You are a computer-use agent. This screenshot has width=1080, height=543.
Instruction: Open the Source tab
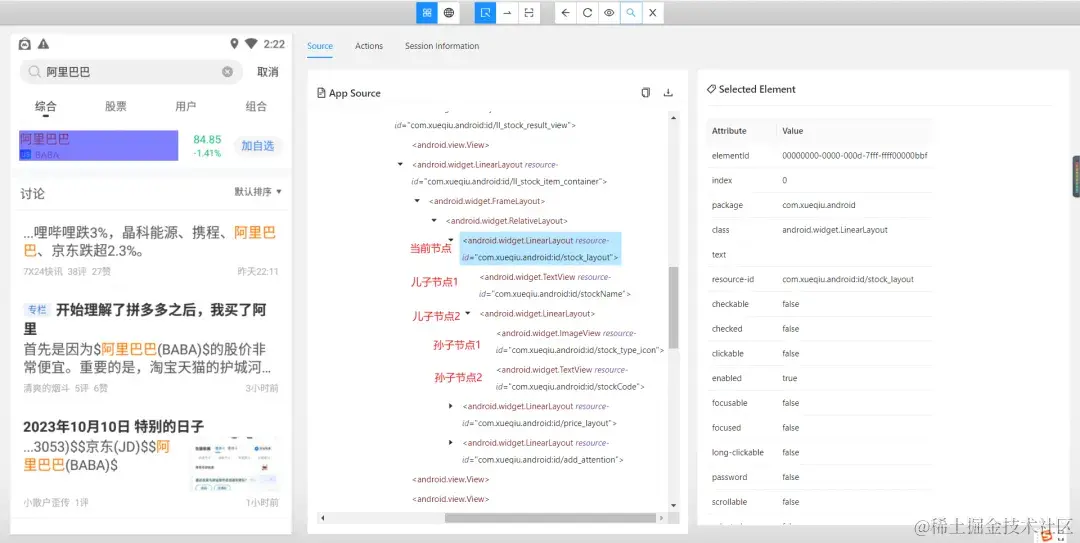(x=320, y=46)
